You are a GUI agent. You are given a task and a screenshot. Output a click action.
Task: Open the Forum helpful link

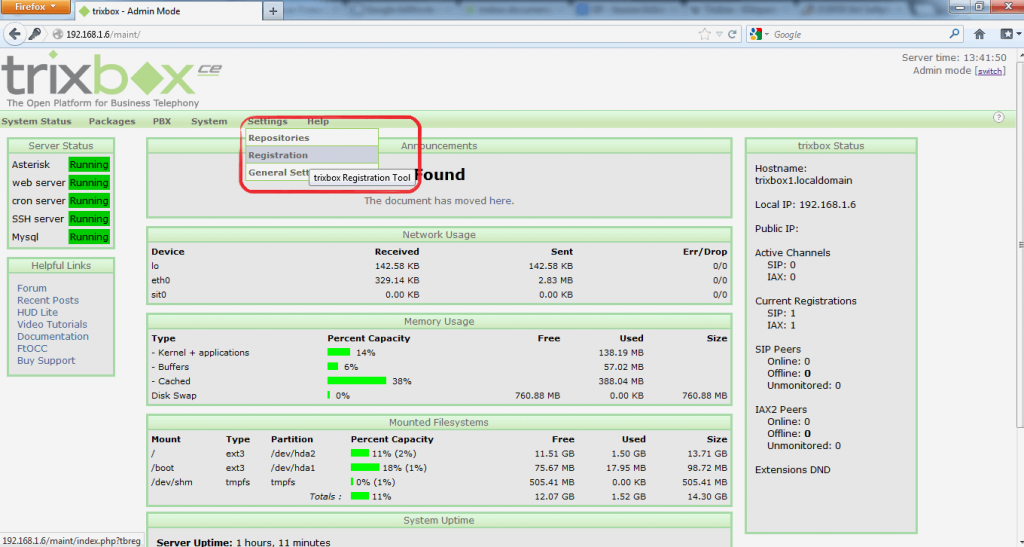point(32,289)
